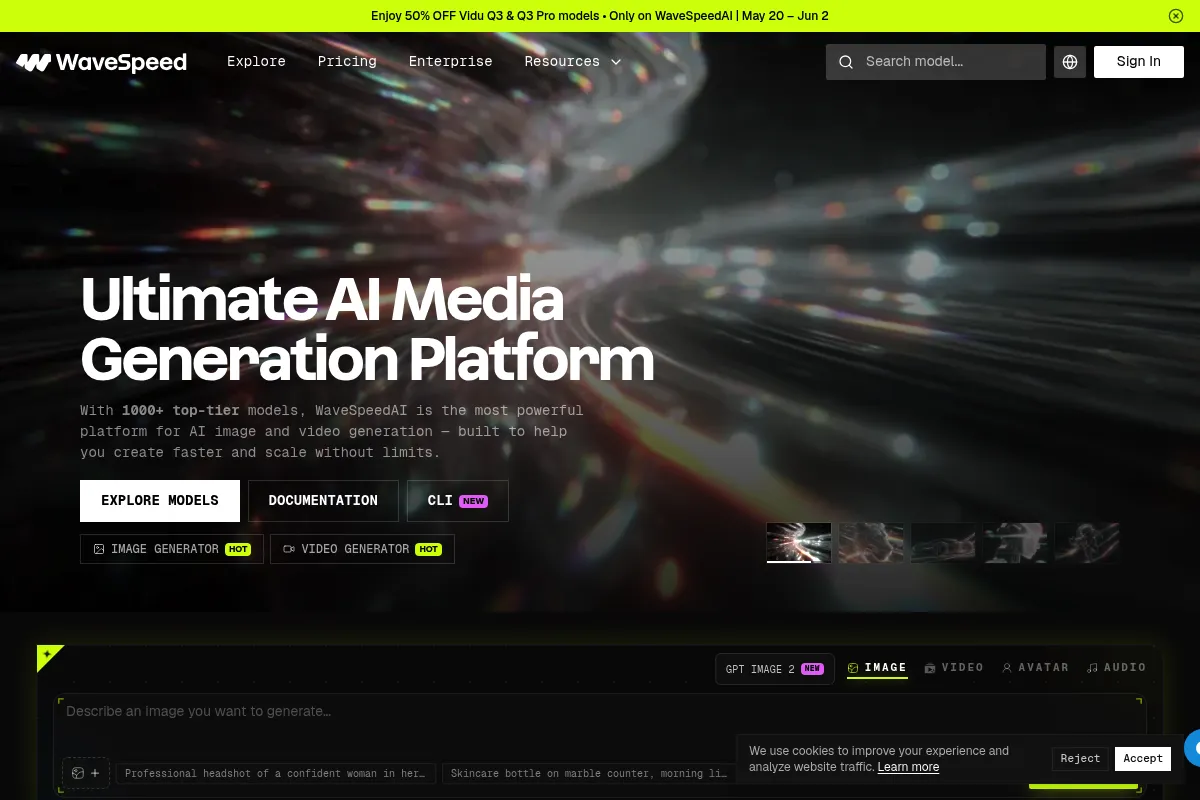Open the Explore menu item

(256, 61)
